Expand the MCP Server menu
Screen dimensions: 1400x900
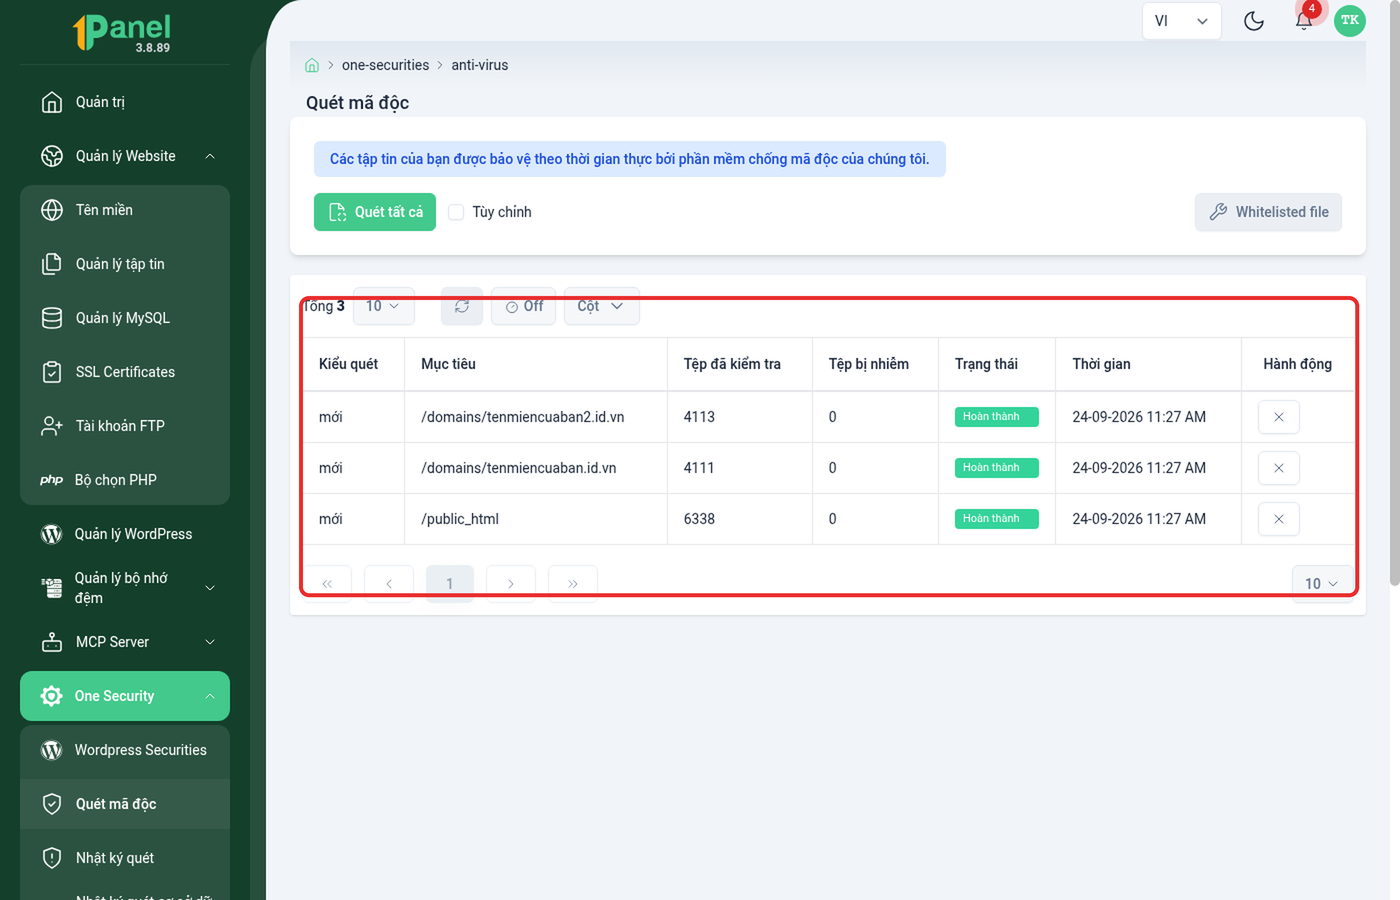coord(125,642)
